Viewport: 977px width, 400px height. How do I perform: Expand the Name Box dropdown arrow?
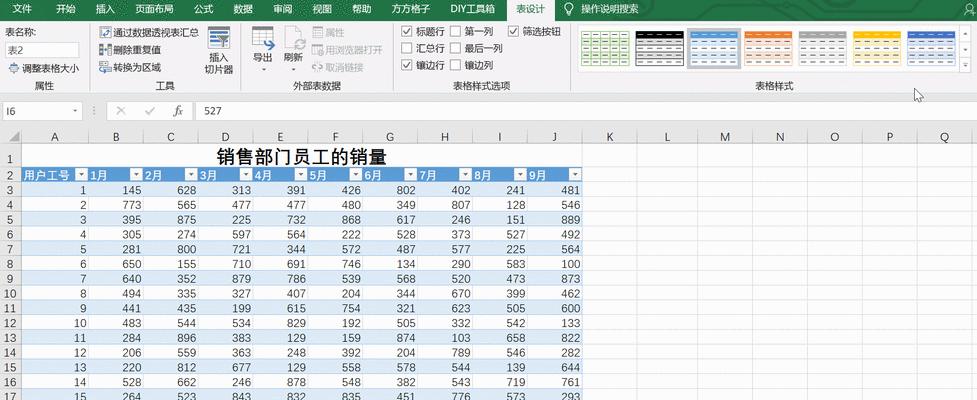pos(75,111)
